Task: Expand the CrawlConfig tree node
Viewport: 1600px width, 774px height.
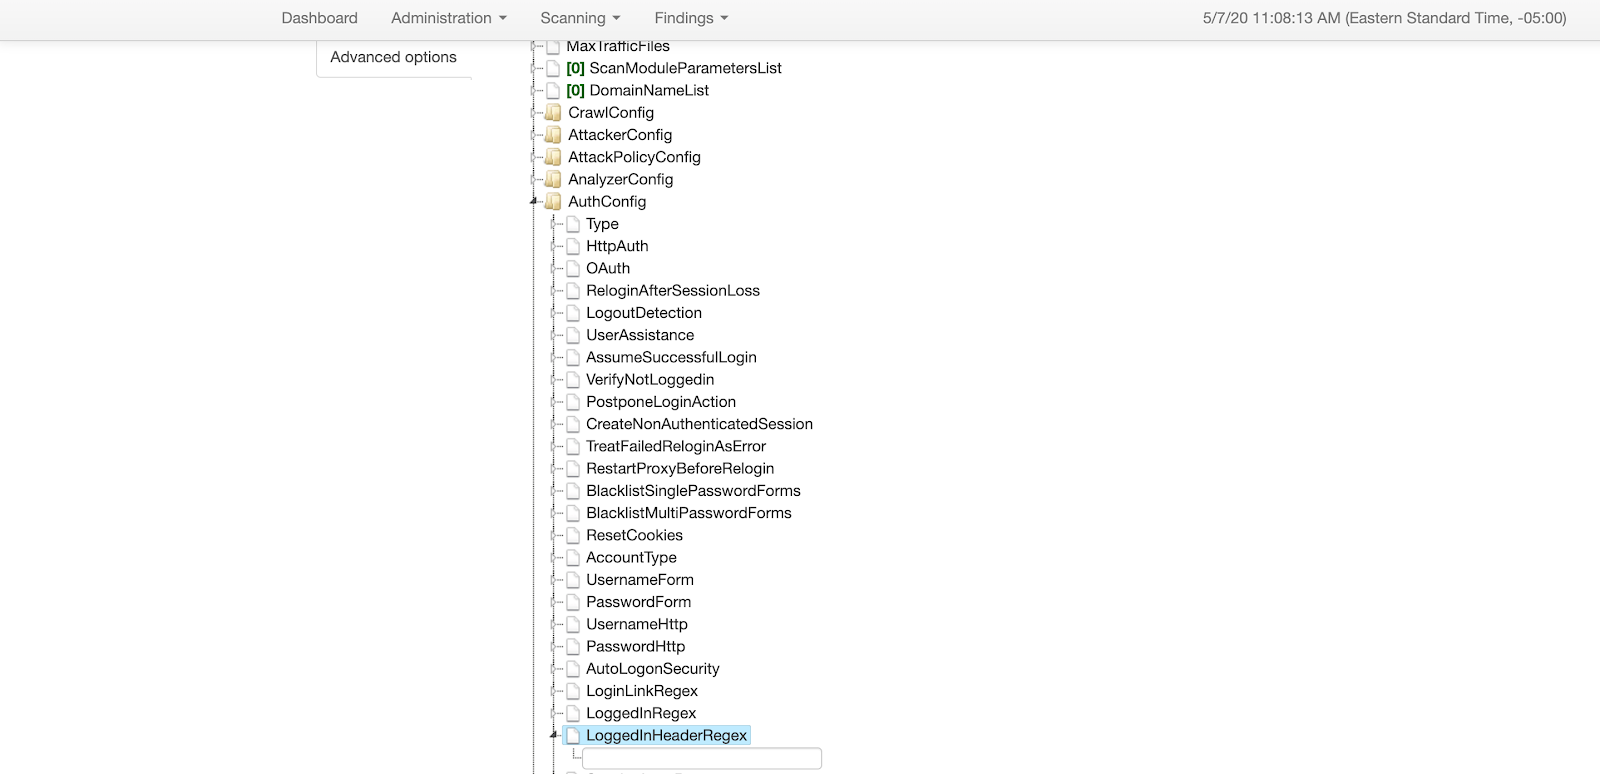Action: [535, 113]
